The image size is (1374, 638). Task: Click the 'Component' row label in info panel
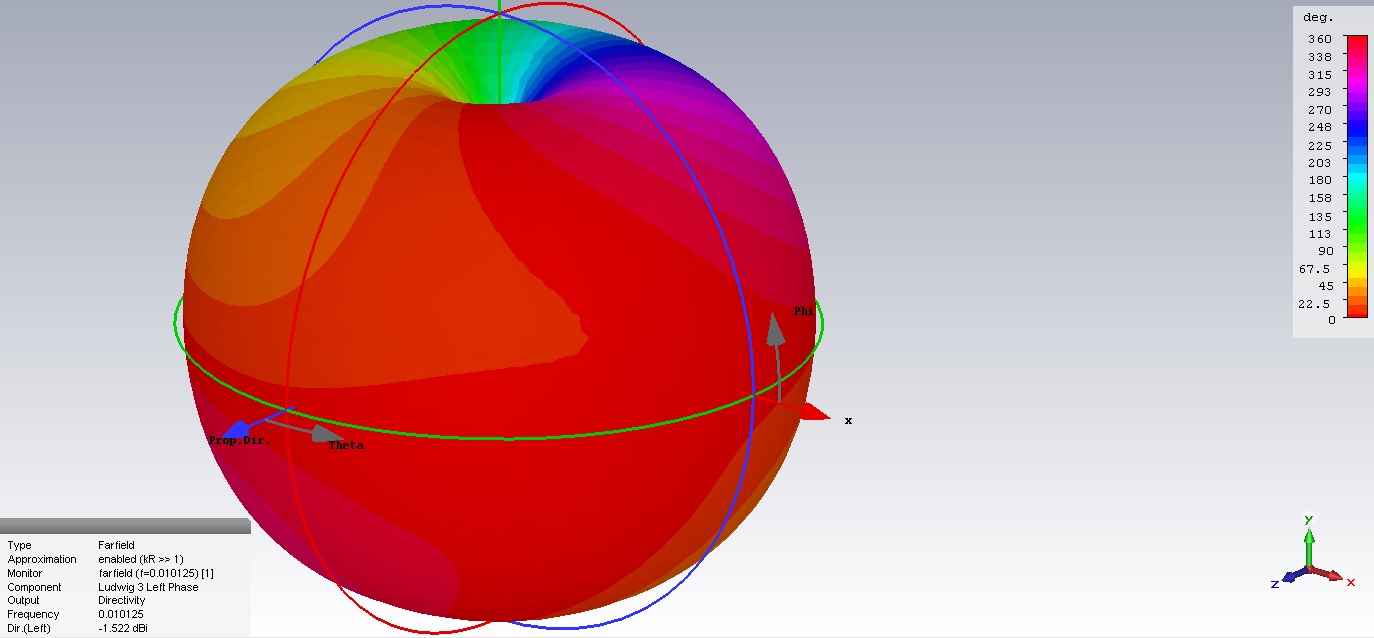[x=34, y=587]
